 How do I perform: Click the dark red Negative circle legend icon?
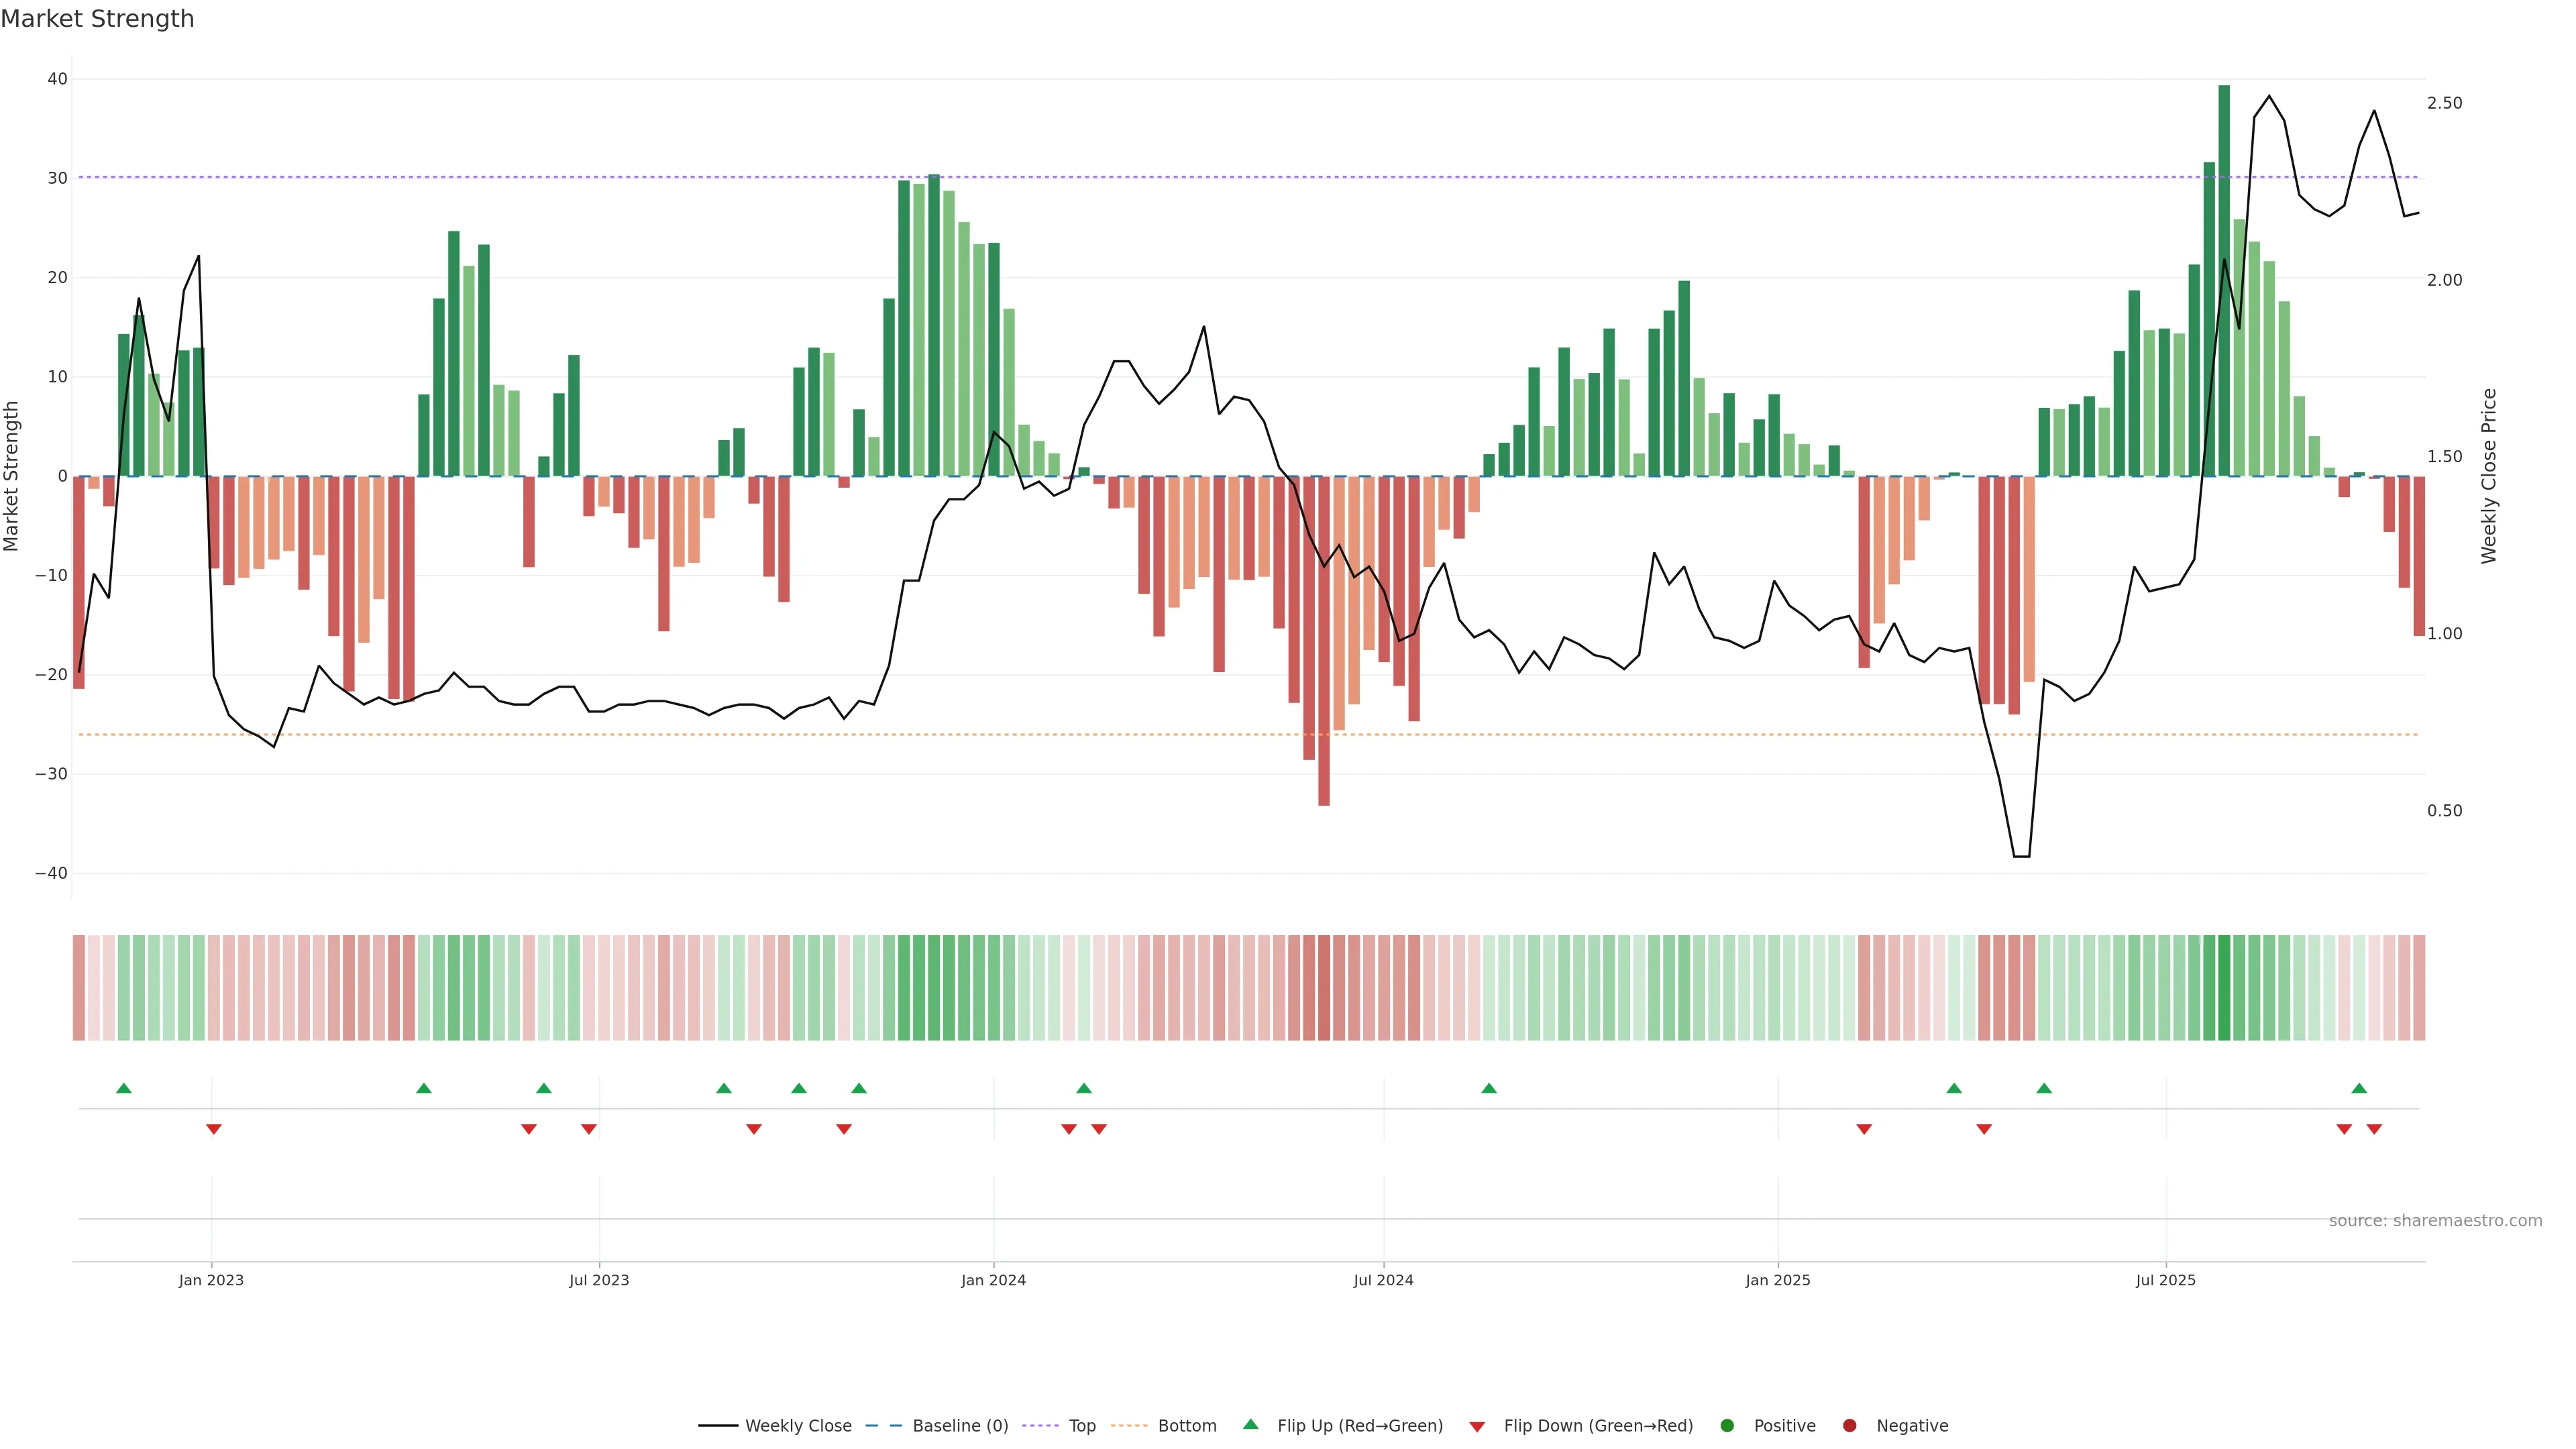point(1849,1425)
